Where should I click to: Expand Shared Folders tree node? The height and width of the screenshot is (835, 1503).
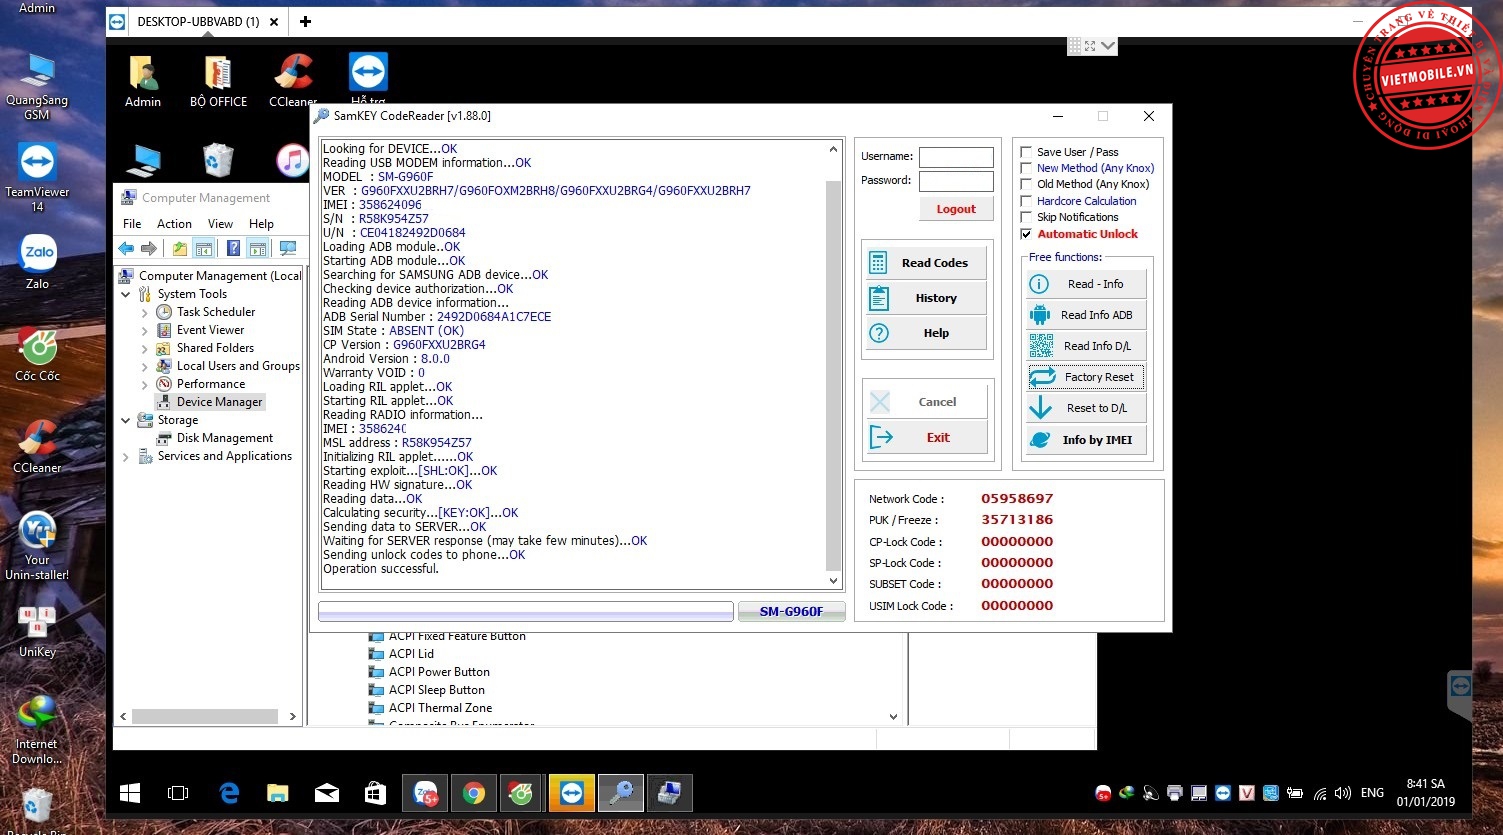[145, 349]
